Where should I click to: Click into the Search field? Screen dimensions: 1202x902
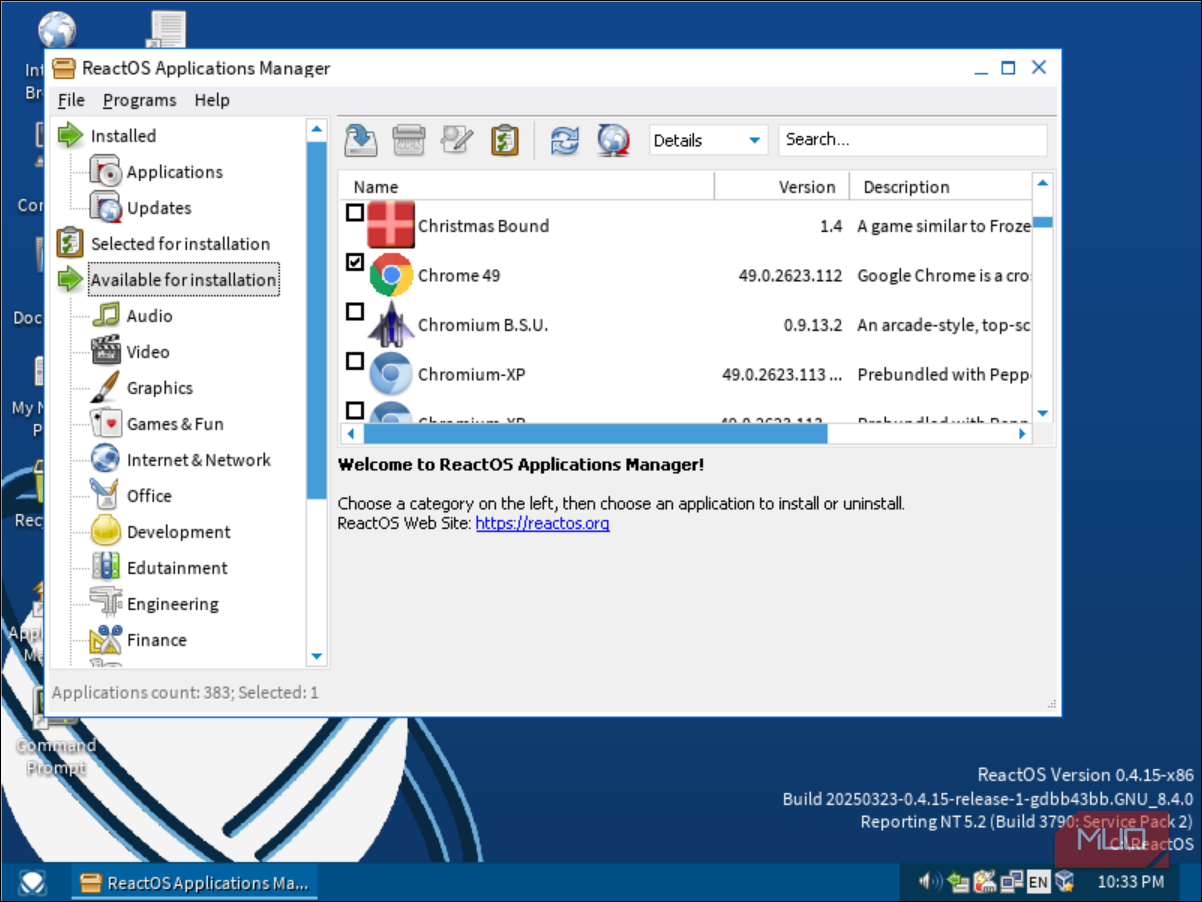[912, 140]
